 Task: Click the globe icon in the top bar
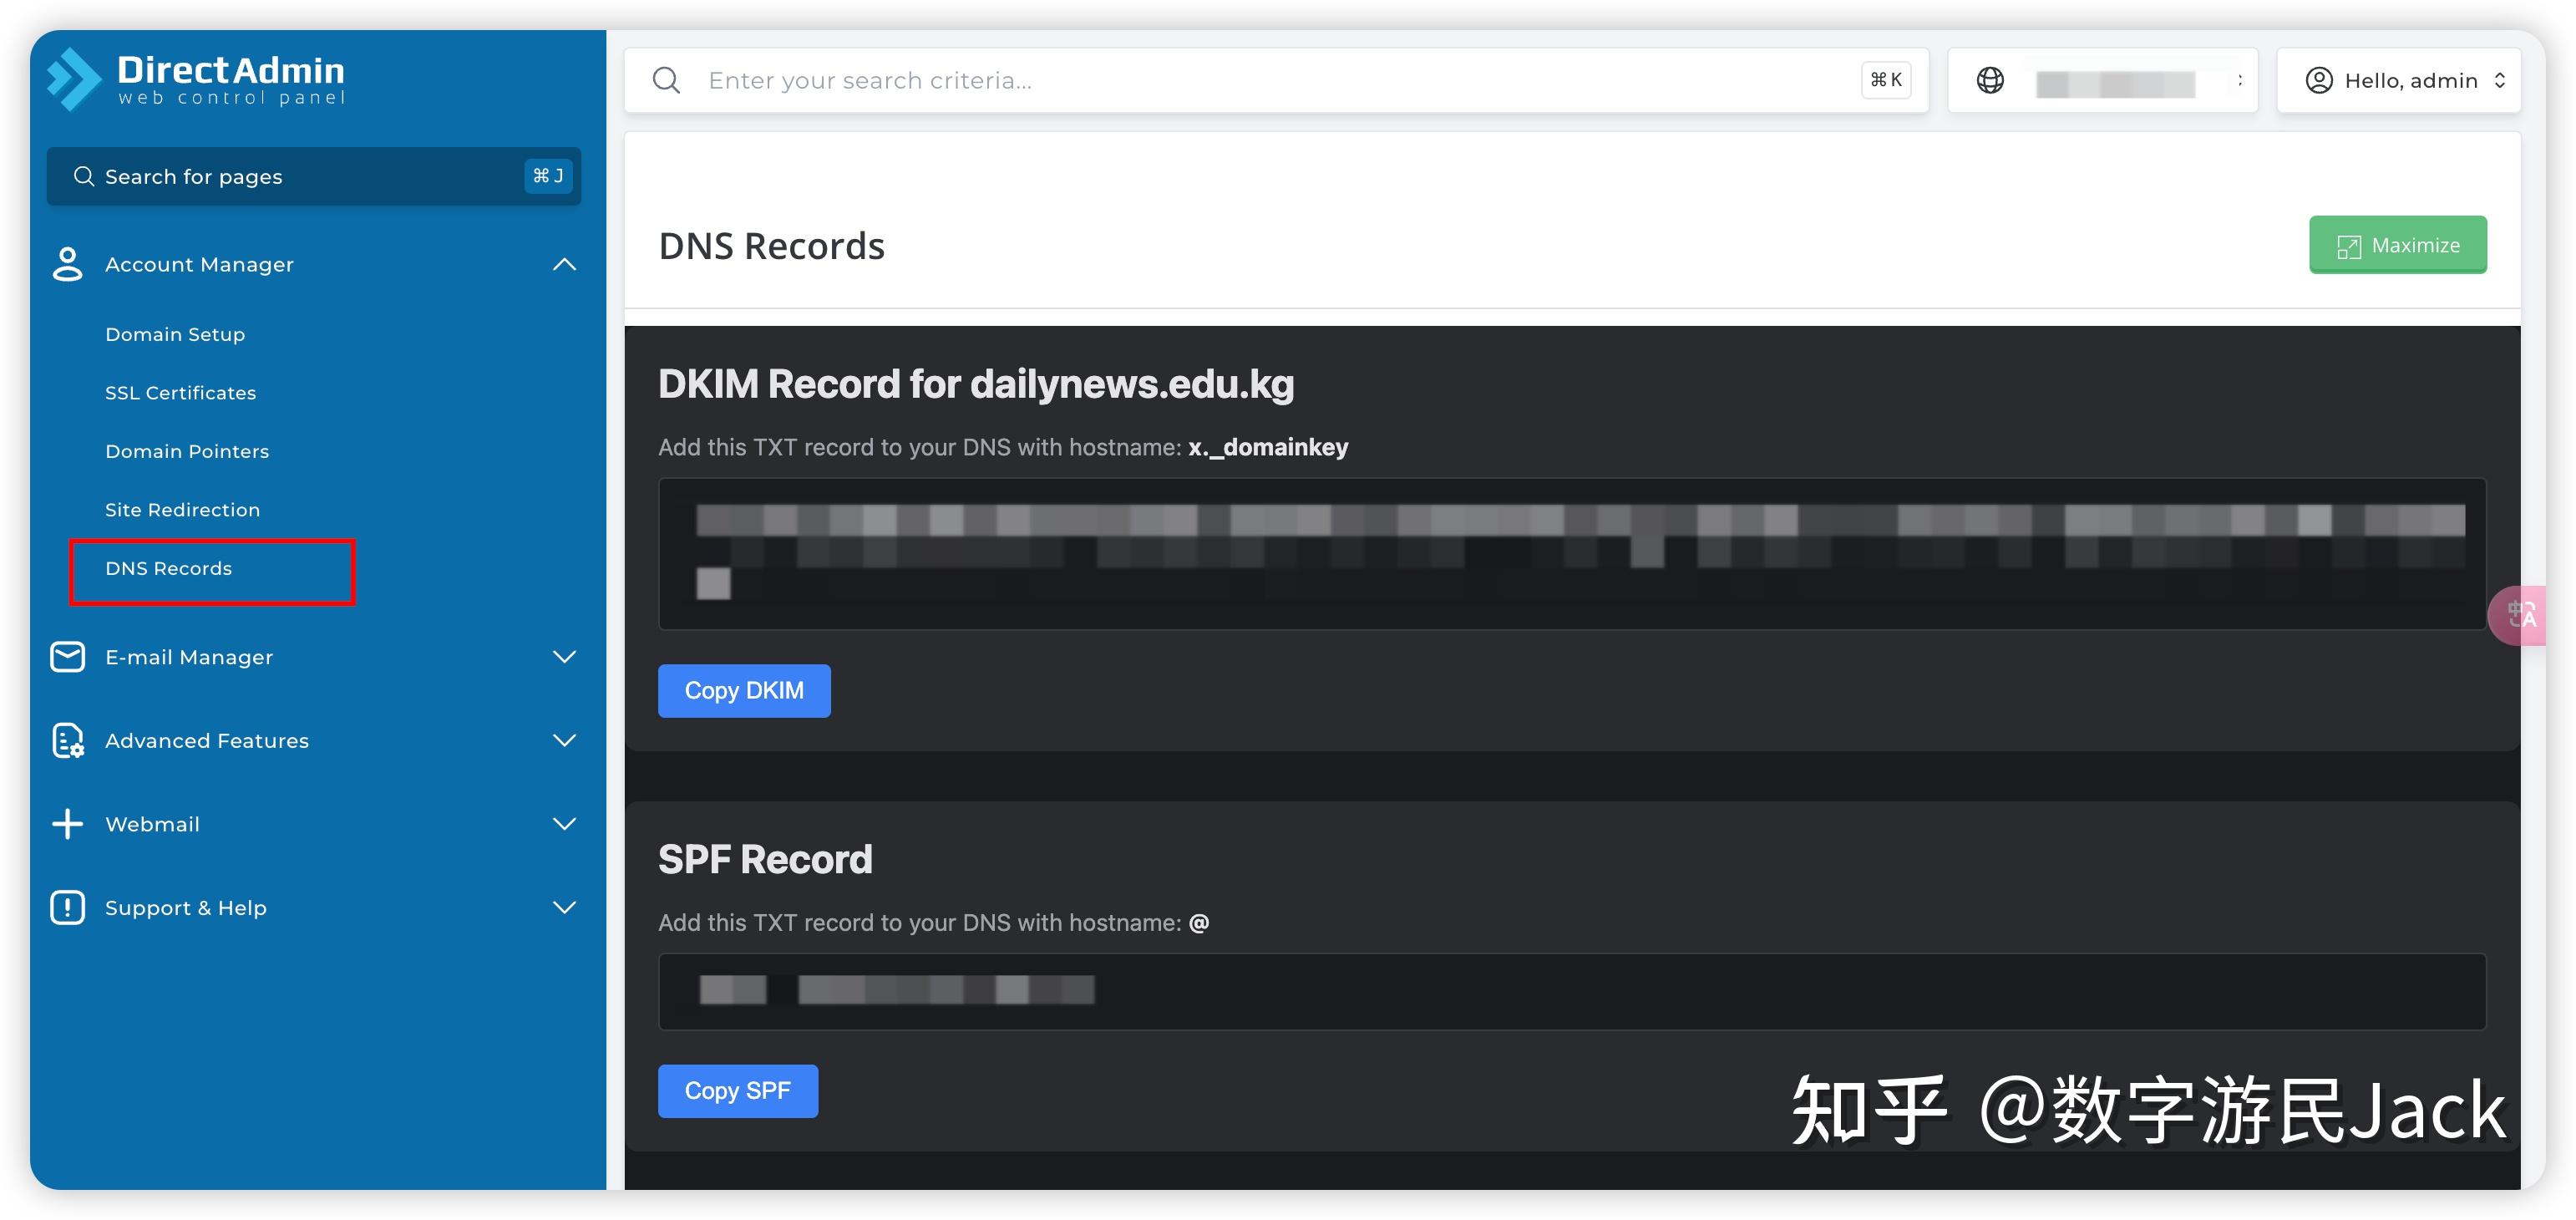click(1990, 80)
